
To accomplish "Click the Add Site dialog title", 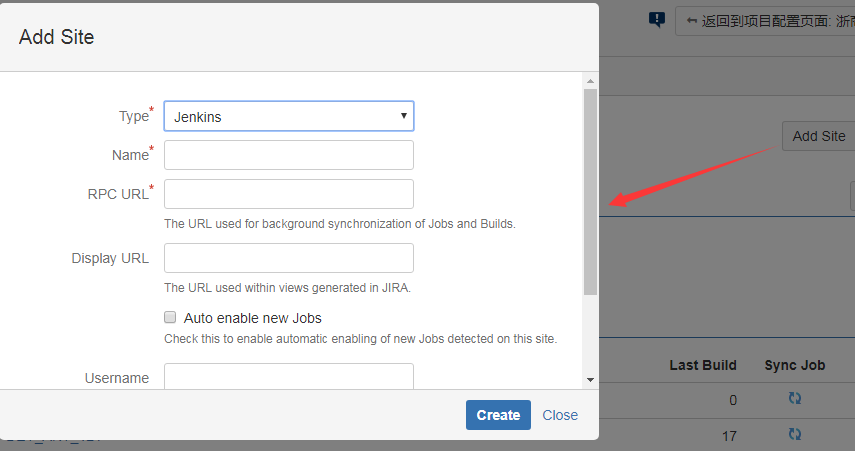I will pos(57,37).
